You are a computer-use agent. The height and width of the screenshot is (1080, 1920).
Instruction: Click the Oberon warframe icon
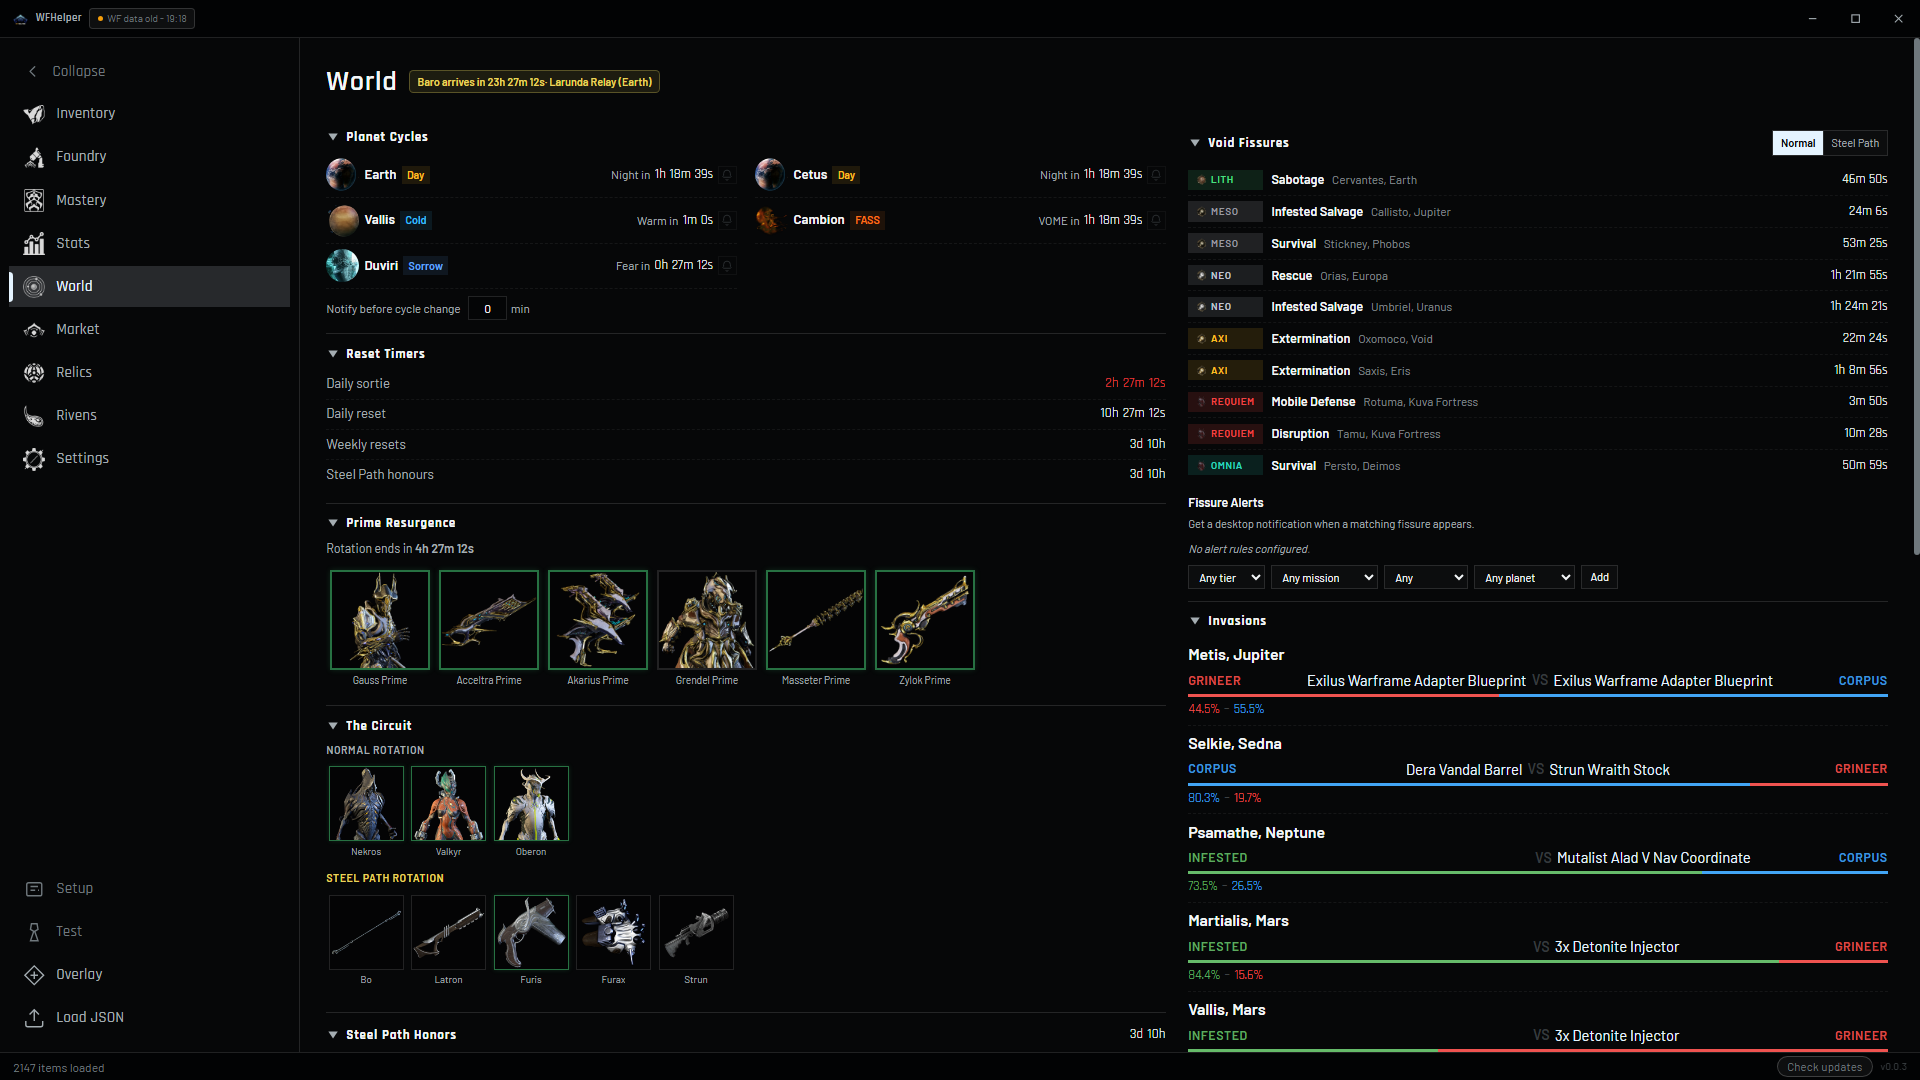531,803
